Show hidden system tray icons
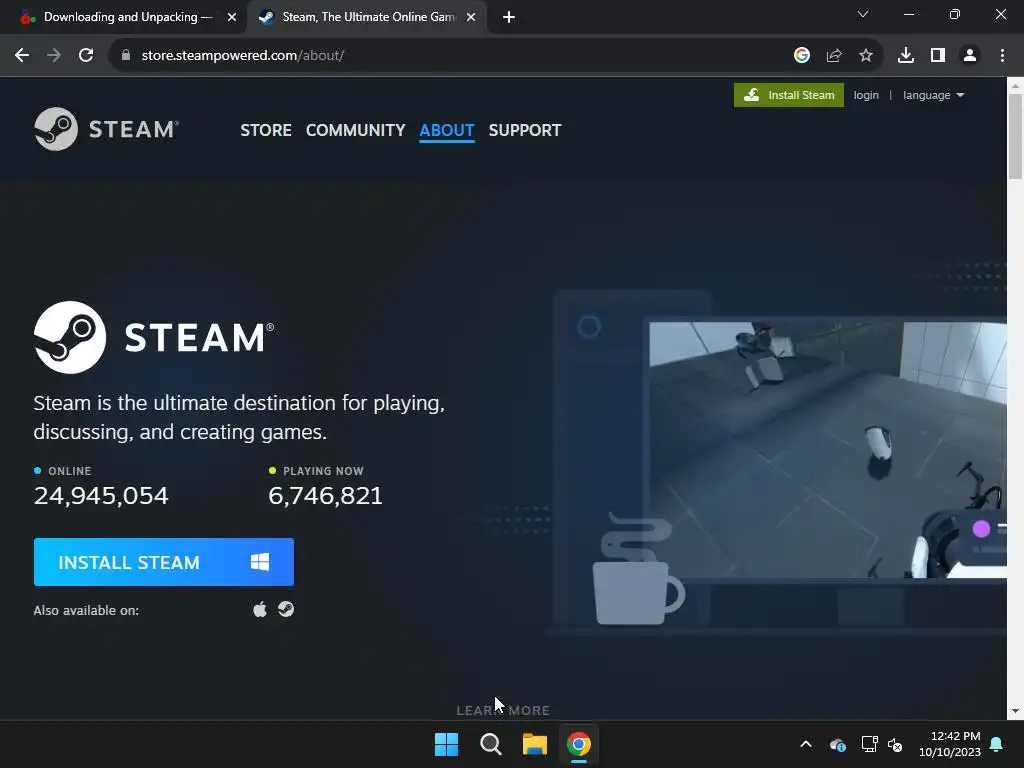This screenshot has width=1024, height=768. pyautogui.click(x=806, y=744)
